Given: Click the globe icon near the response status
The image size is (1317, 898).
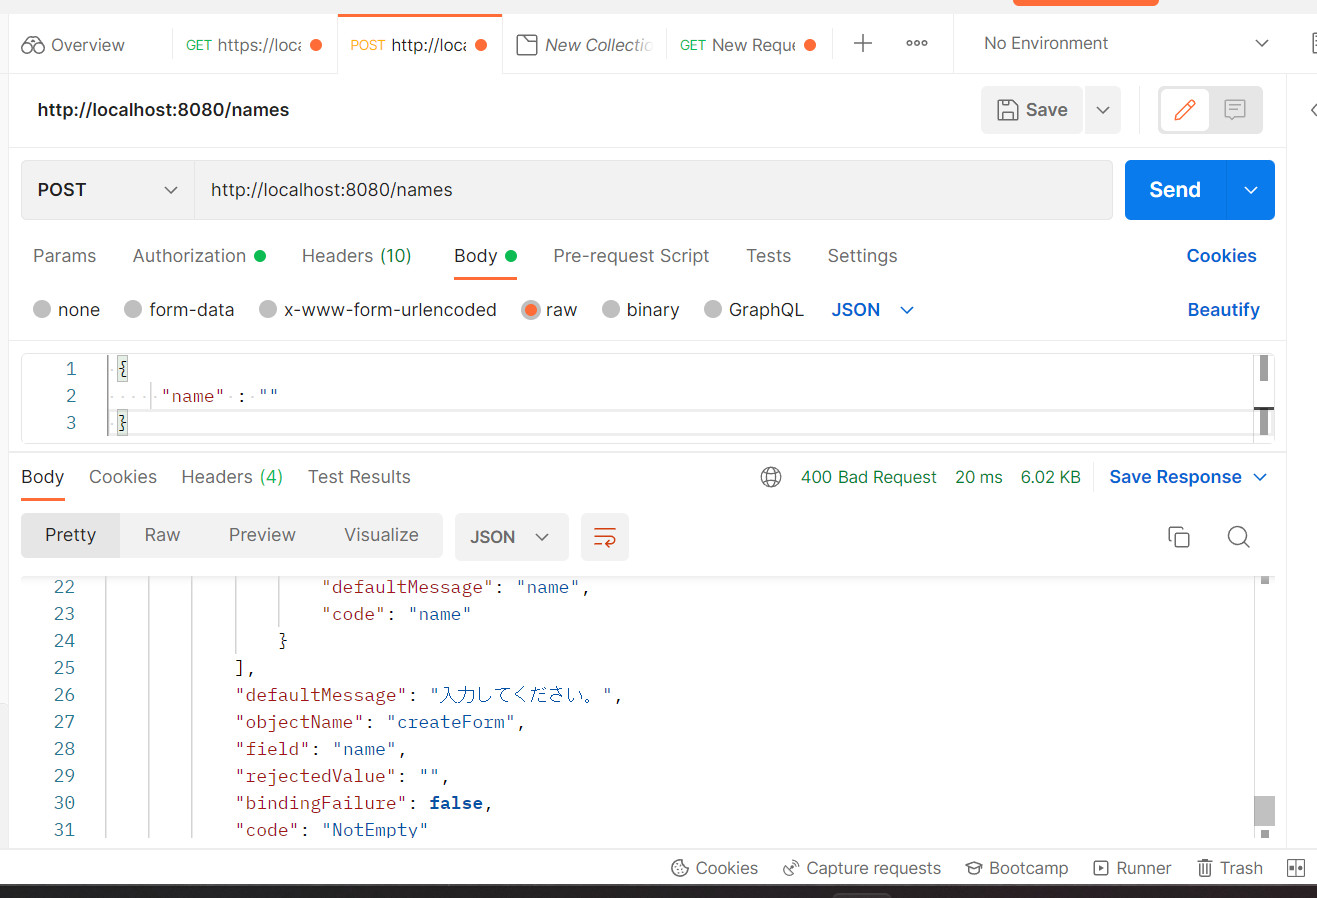Looking at the screenshot, I should pyautogui.click(x=770, y=477).
